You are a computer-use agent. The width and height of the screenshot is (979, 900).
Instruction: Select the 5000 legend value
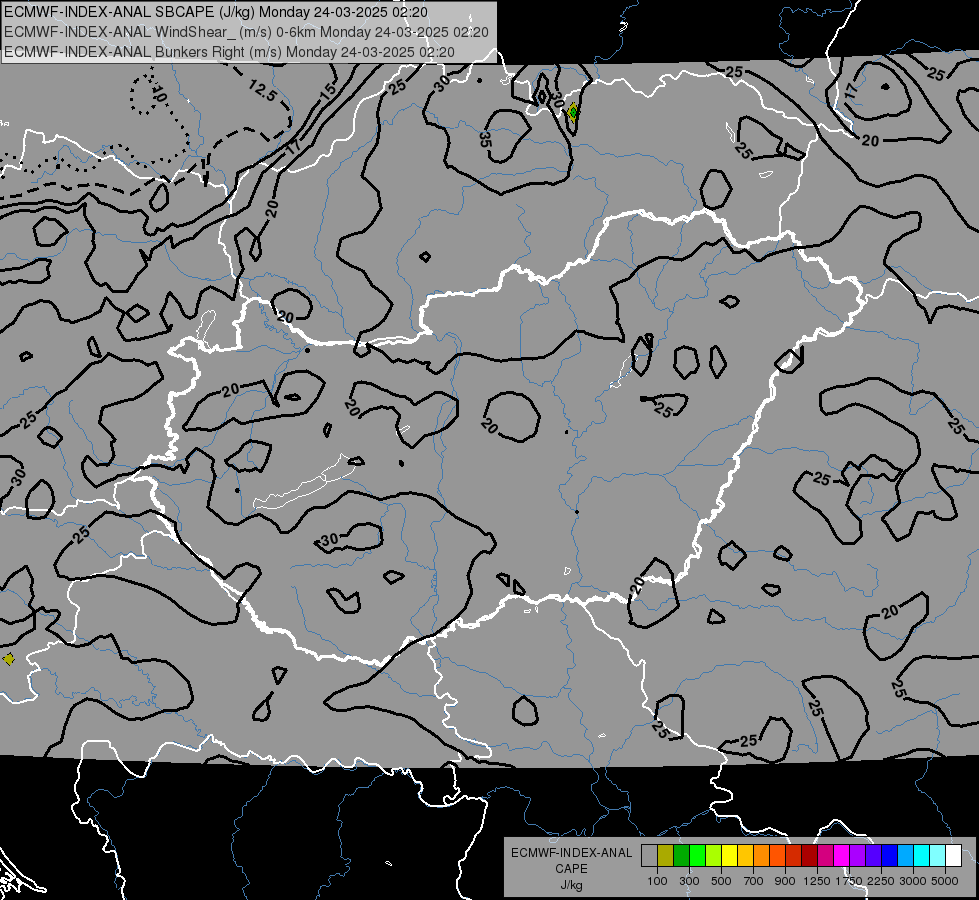(x=945, y=881)
